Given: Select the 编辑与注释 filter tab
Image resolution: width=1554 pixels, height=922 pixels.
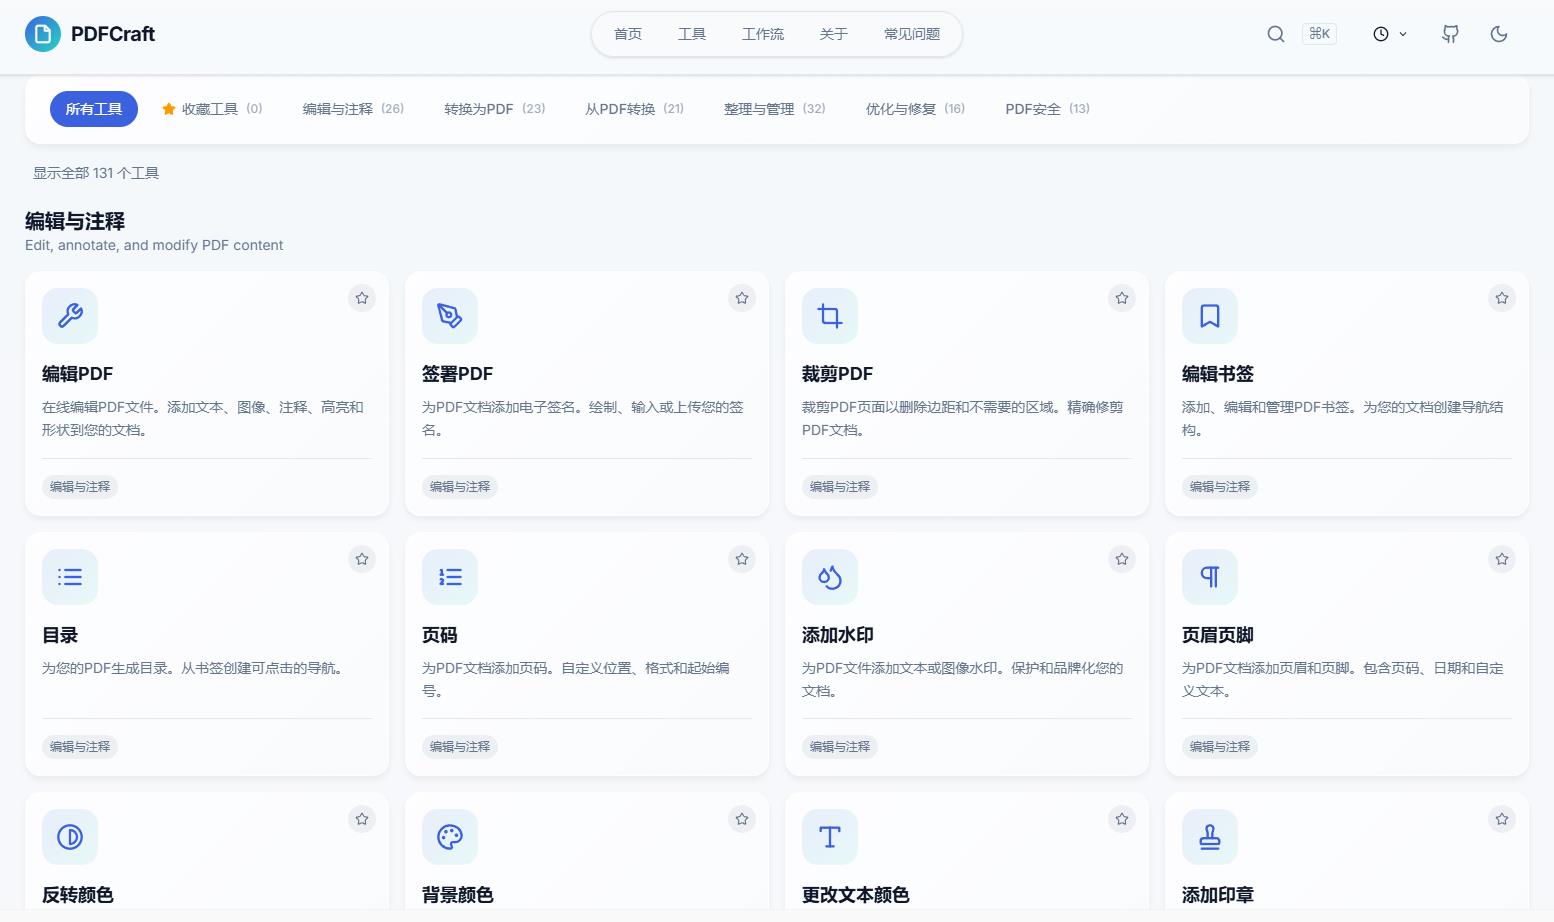Looking at the screenshot, I should tap(353, 109).
